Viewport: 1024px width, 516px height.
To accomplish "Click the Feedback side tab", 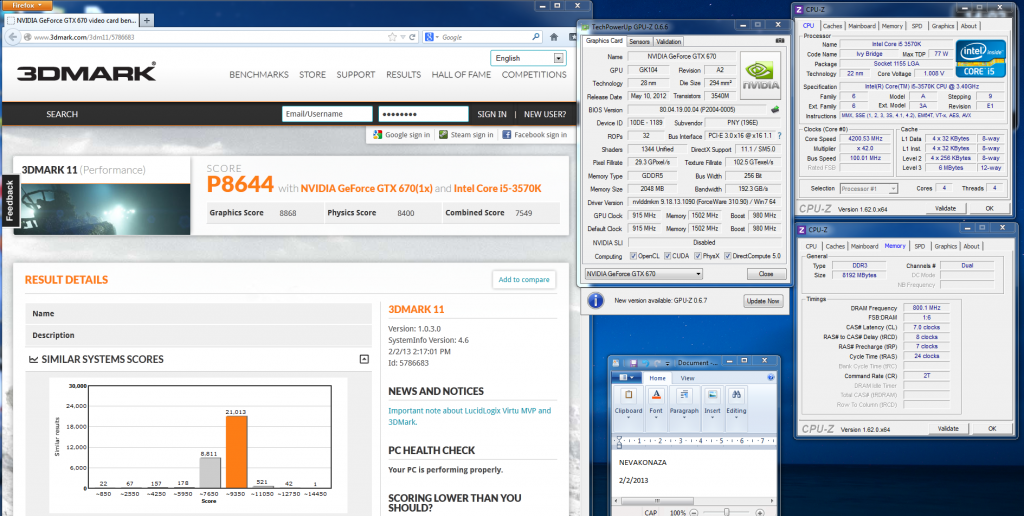I will [9, 200].
